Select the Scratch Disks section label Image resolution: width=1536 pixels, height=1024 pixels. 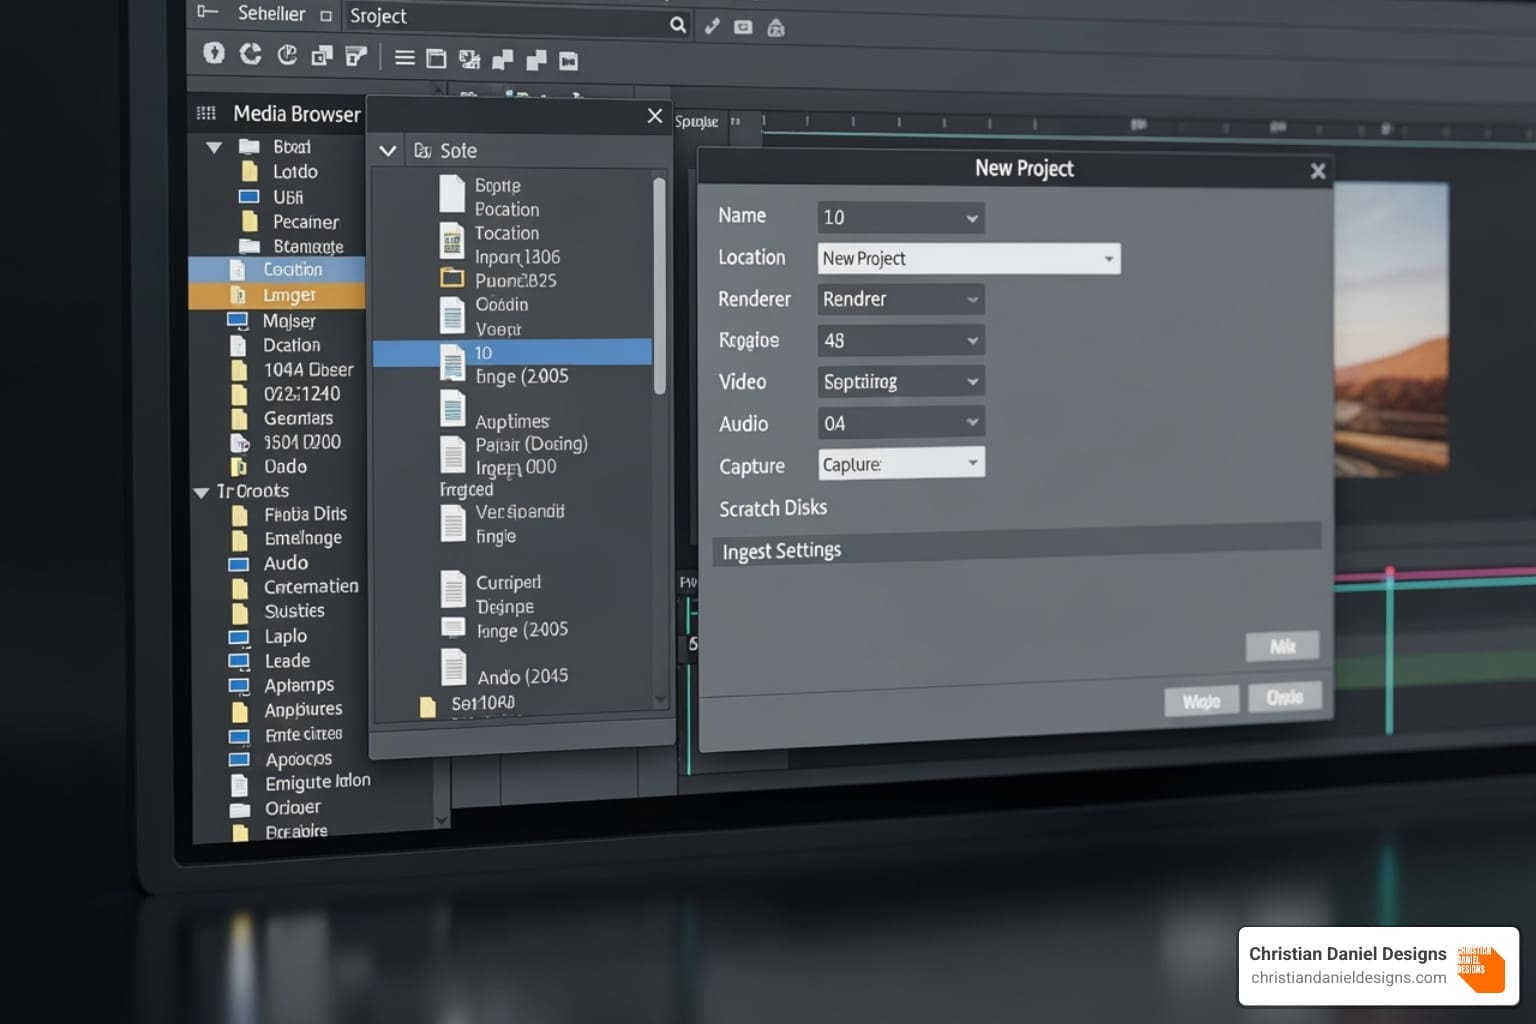pyautogui.click(x=773, y=508)
